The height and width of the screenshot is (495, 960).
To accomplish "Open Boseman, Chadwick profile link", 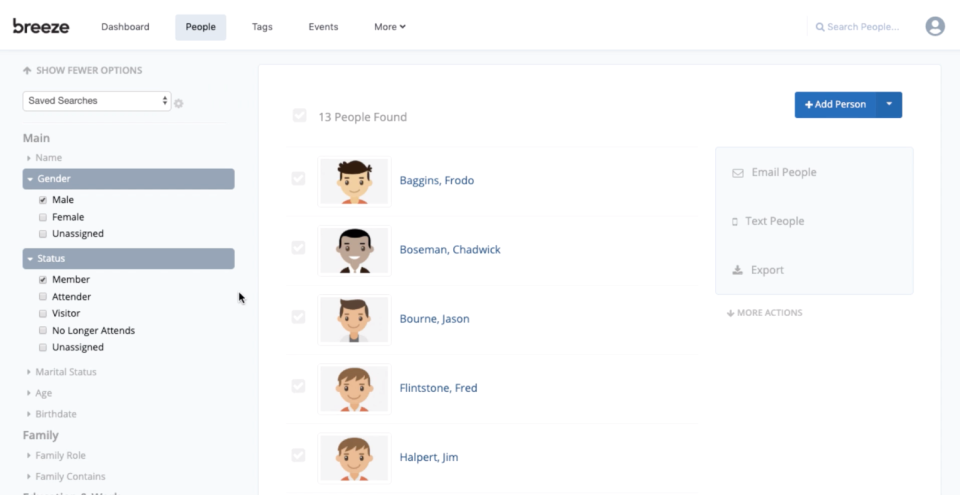I will click(x=450, y=250).
